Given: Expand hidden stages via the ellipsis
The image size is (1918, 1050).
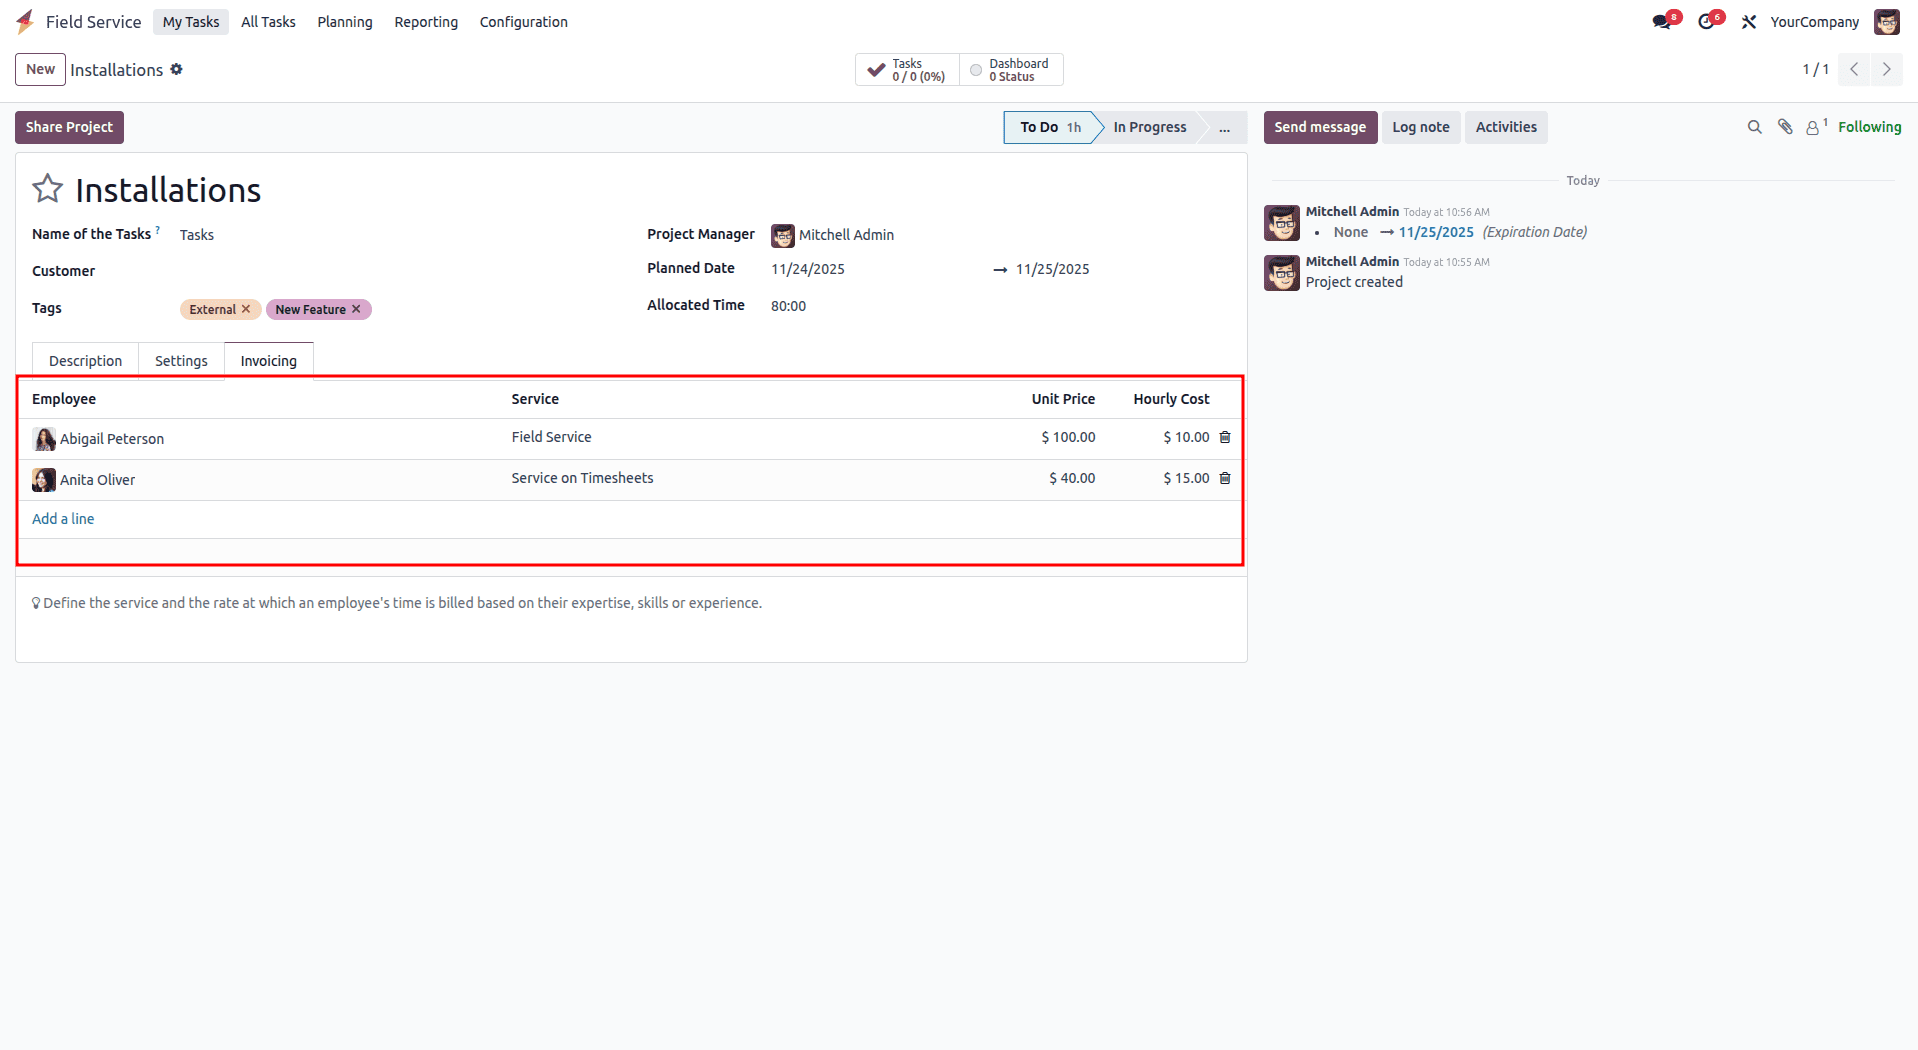Looking at the screenshot, I should (1224, 128).
